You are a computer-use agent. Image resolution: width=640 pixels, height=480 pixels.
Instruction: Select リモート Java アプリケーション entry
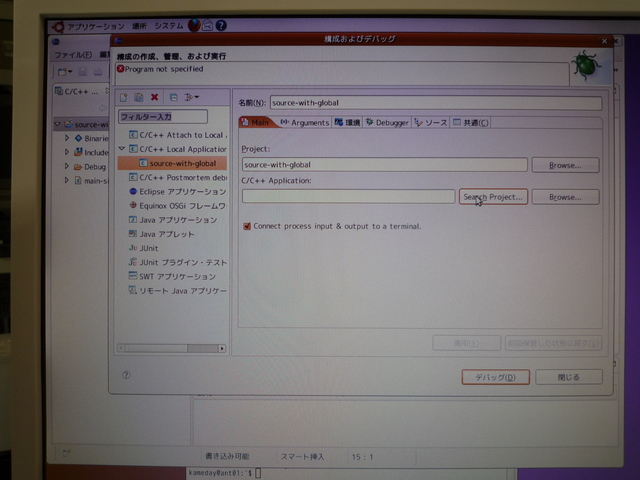click(x=178, y=291)
